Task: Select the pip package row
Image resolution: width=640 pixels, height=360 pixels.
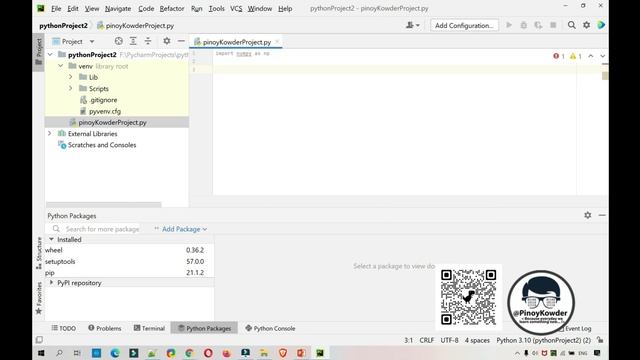Action: pos(129,272)
